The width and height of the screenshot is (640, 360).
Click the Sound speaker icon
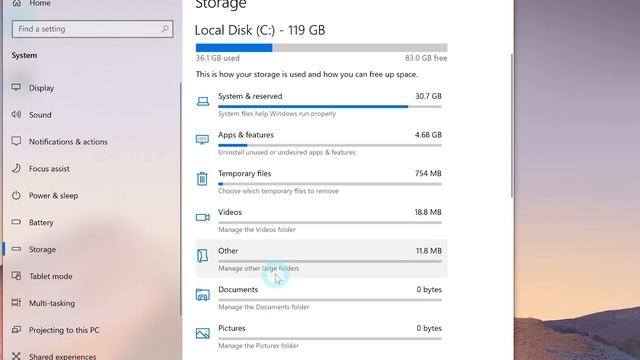(x=16, y=114)
